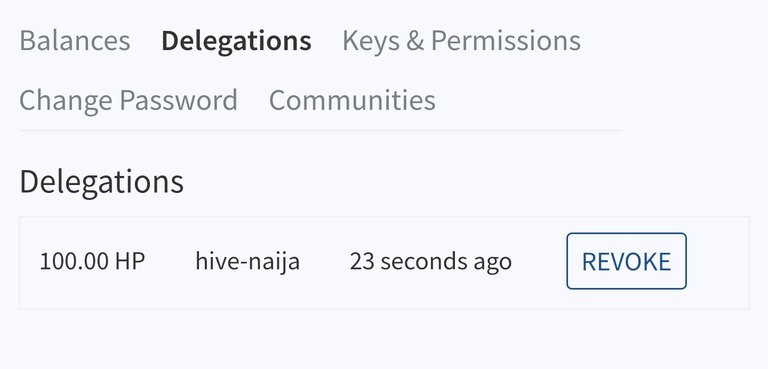Click the REVOKE button
The image size is (768, 369).
(x=626, y=261)
